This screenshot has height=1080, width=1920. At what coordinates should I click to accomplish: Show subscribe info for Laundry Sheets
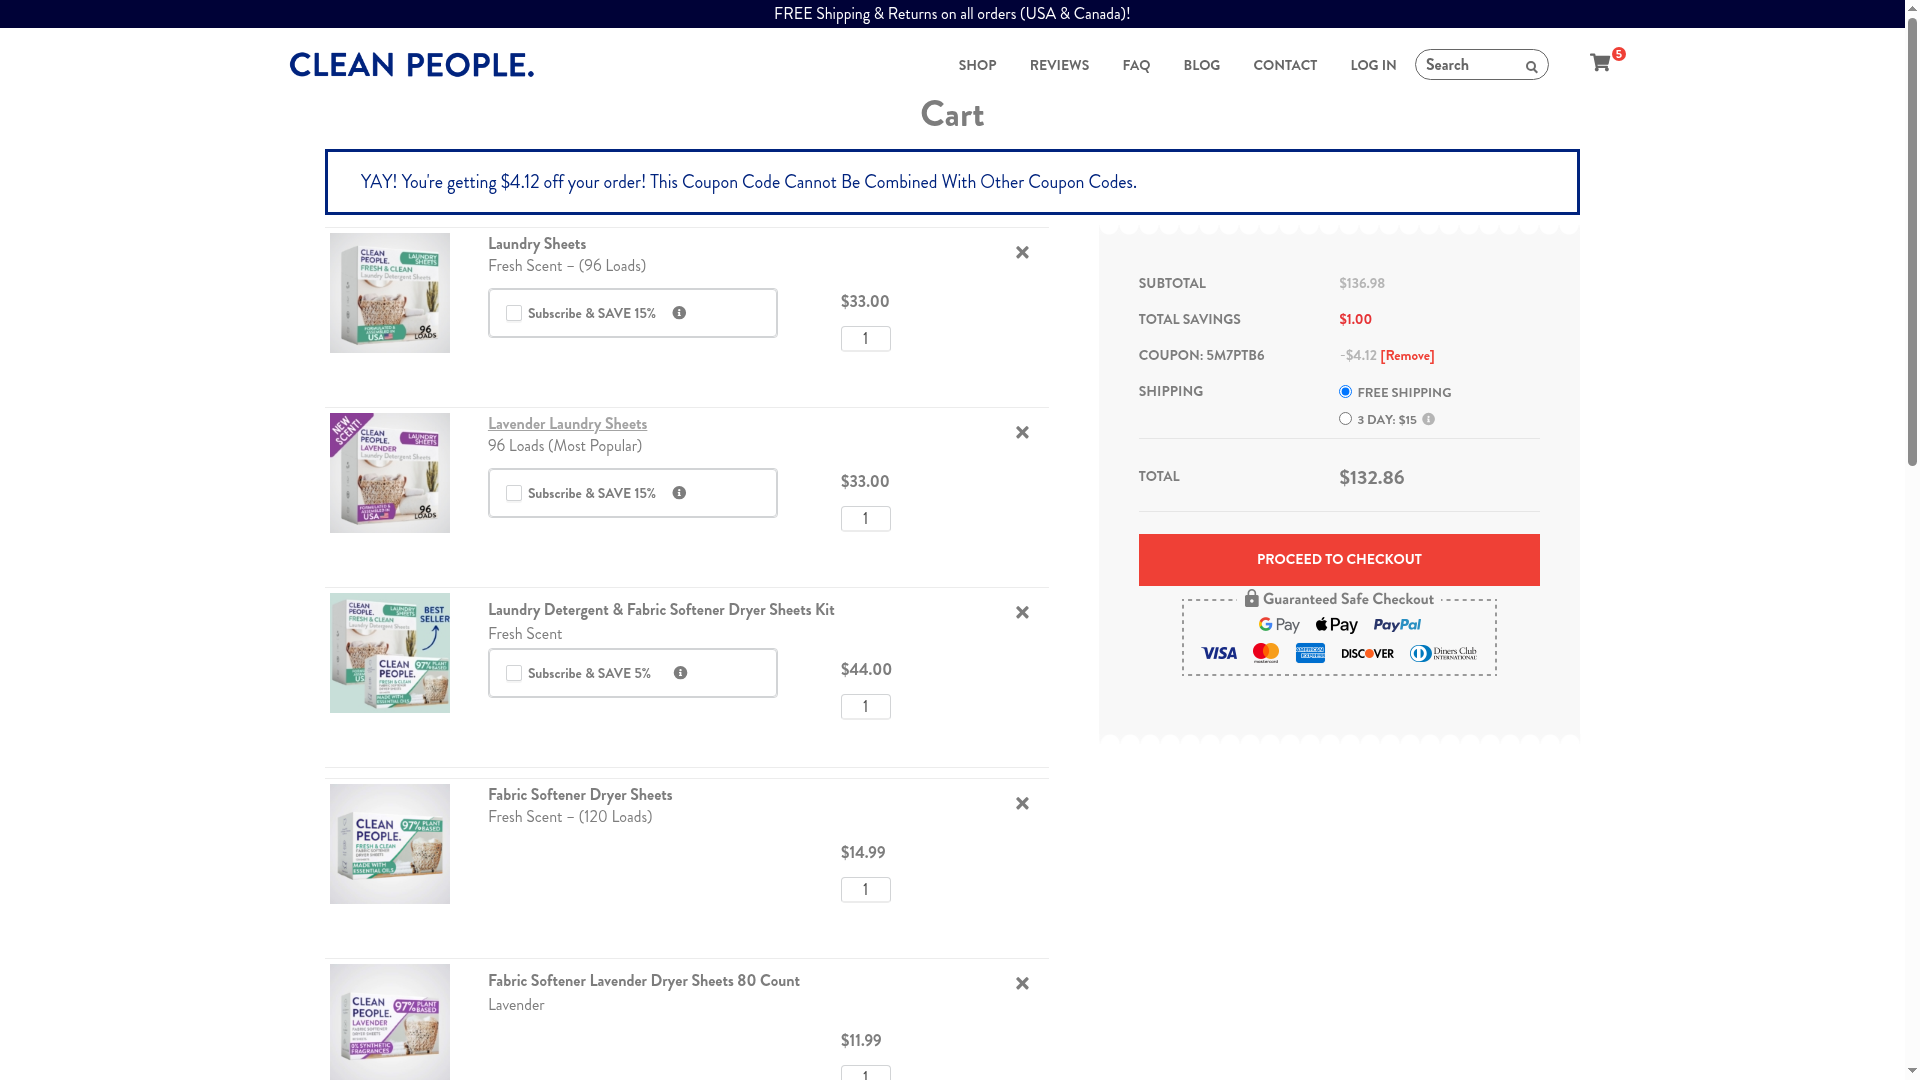click(x=679, y=313)
